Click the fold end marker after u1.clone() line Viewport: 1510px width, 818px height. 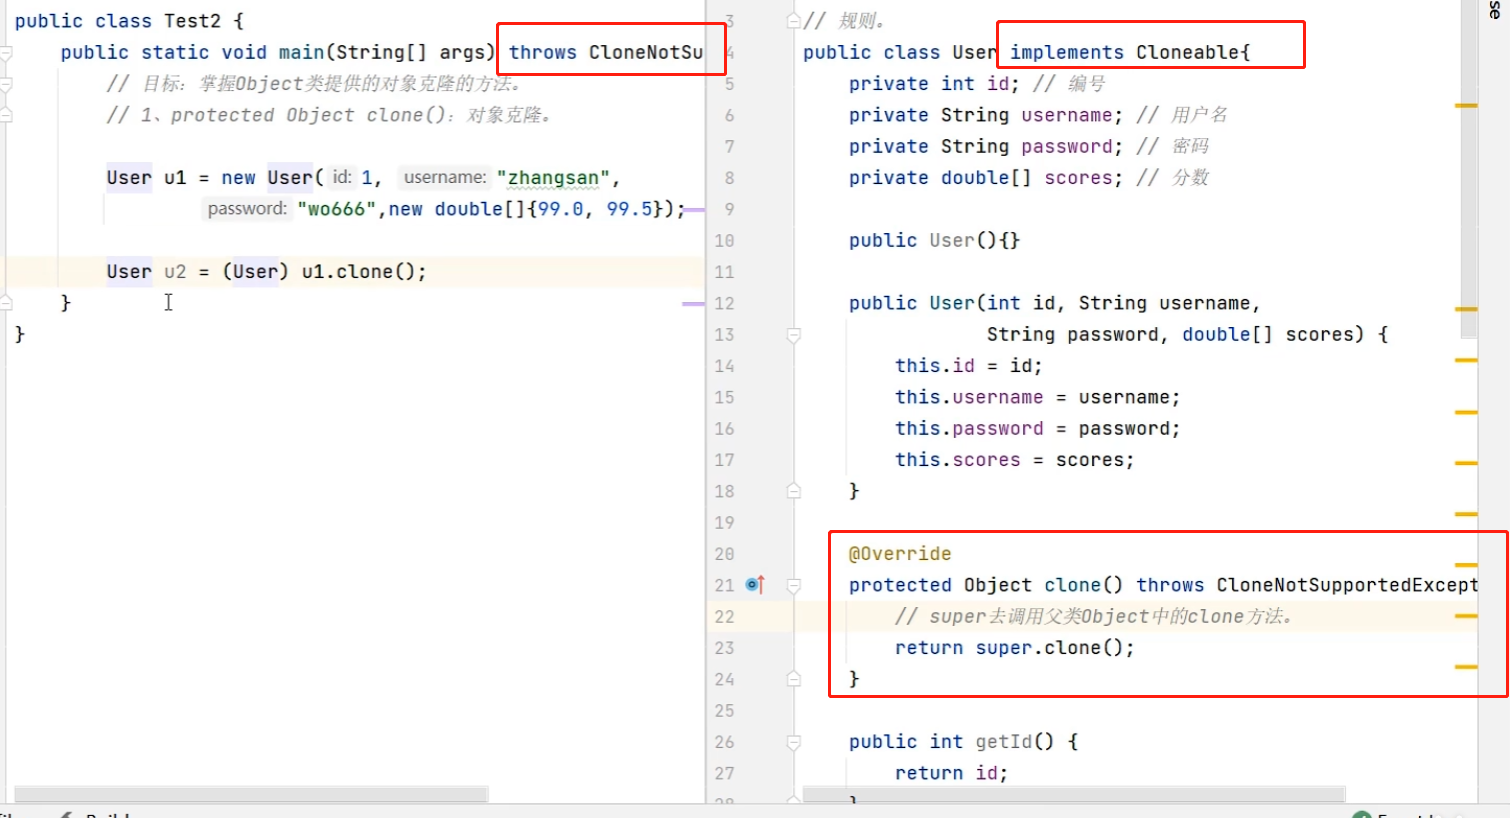click(x=5, y=303)
